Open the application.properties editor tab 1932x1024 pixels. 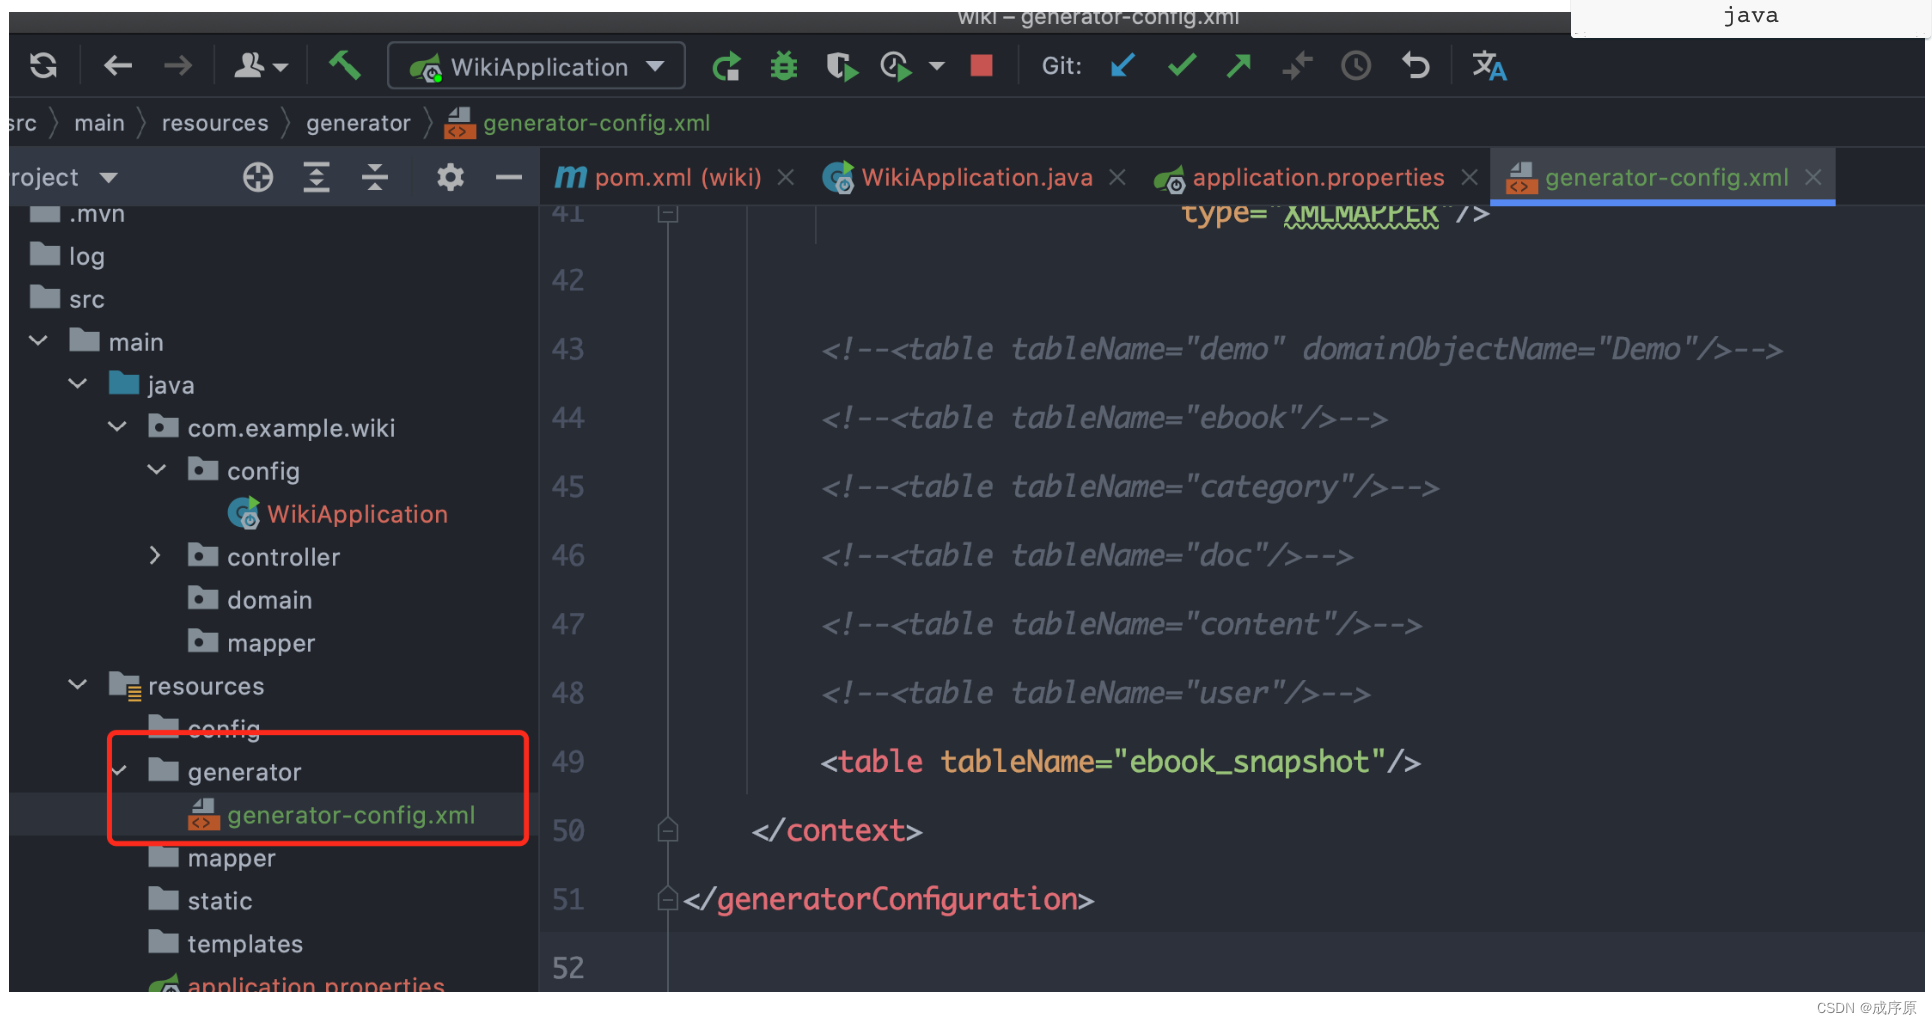pyautogui.click(x=1318, y=177)
